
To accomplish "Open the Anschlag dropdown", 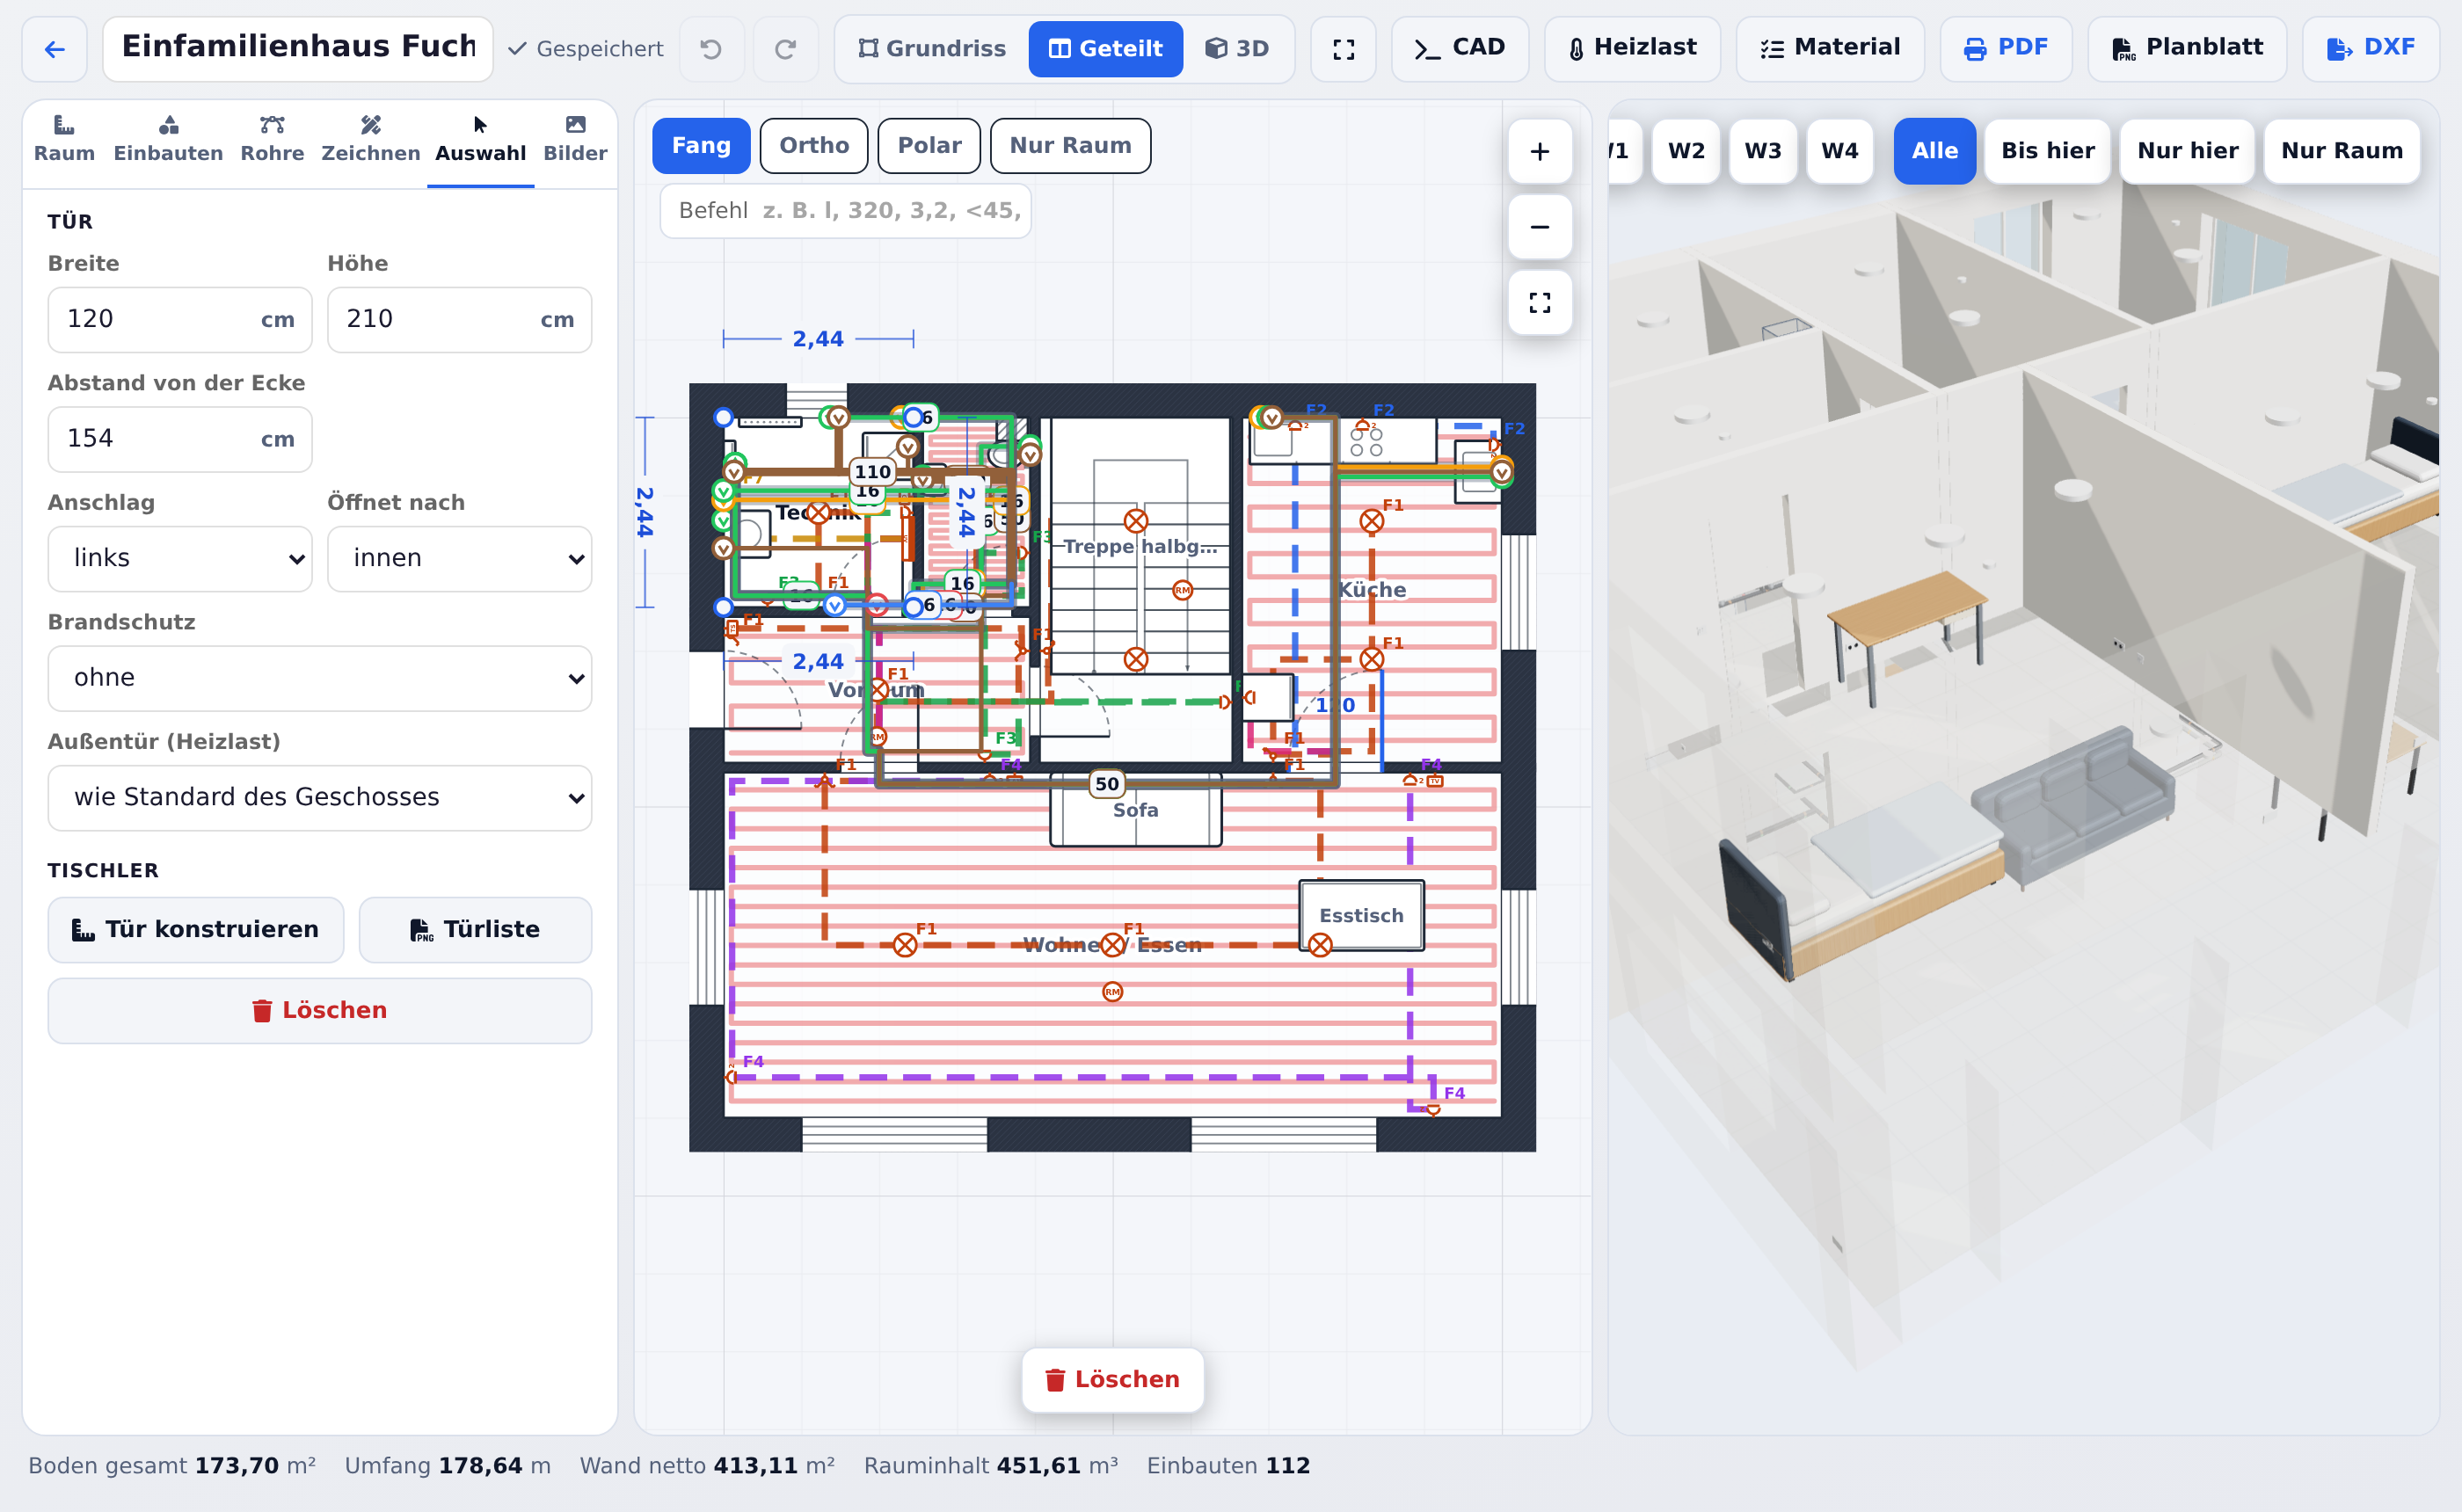I will pyautogui.click(x=180, y=558).
